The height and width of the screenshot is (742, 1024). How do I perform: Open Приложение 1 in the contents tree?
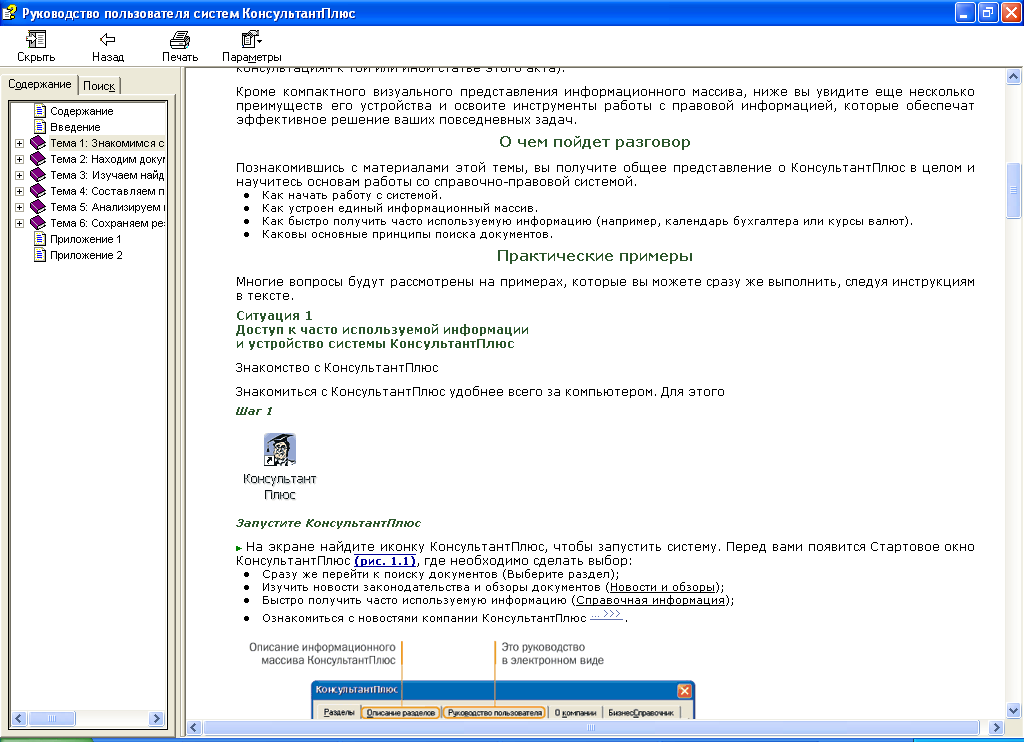coord(86,239)
